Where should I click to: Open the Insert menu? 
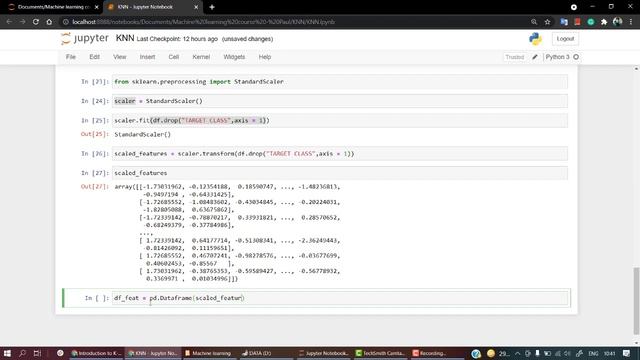click(147, 57)
